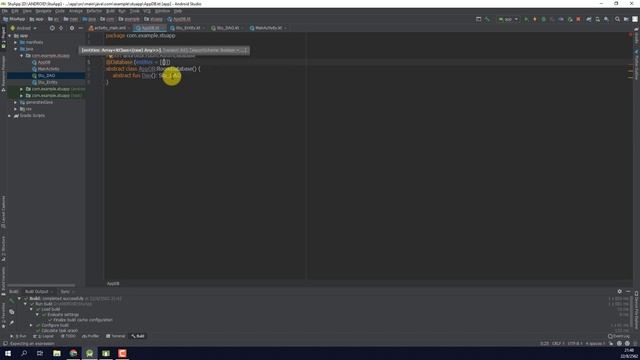Open the Logcat tool window

43,336
